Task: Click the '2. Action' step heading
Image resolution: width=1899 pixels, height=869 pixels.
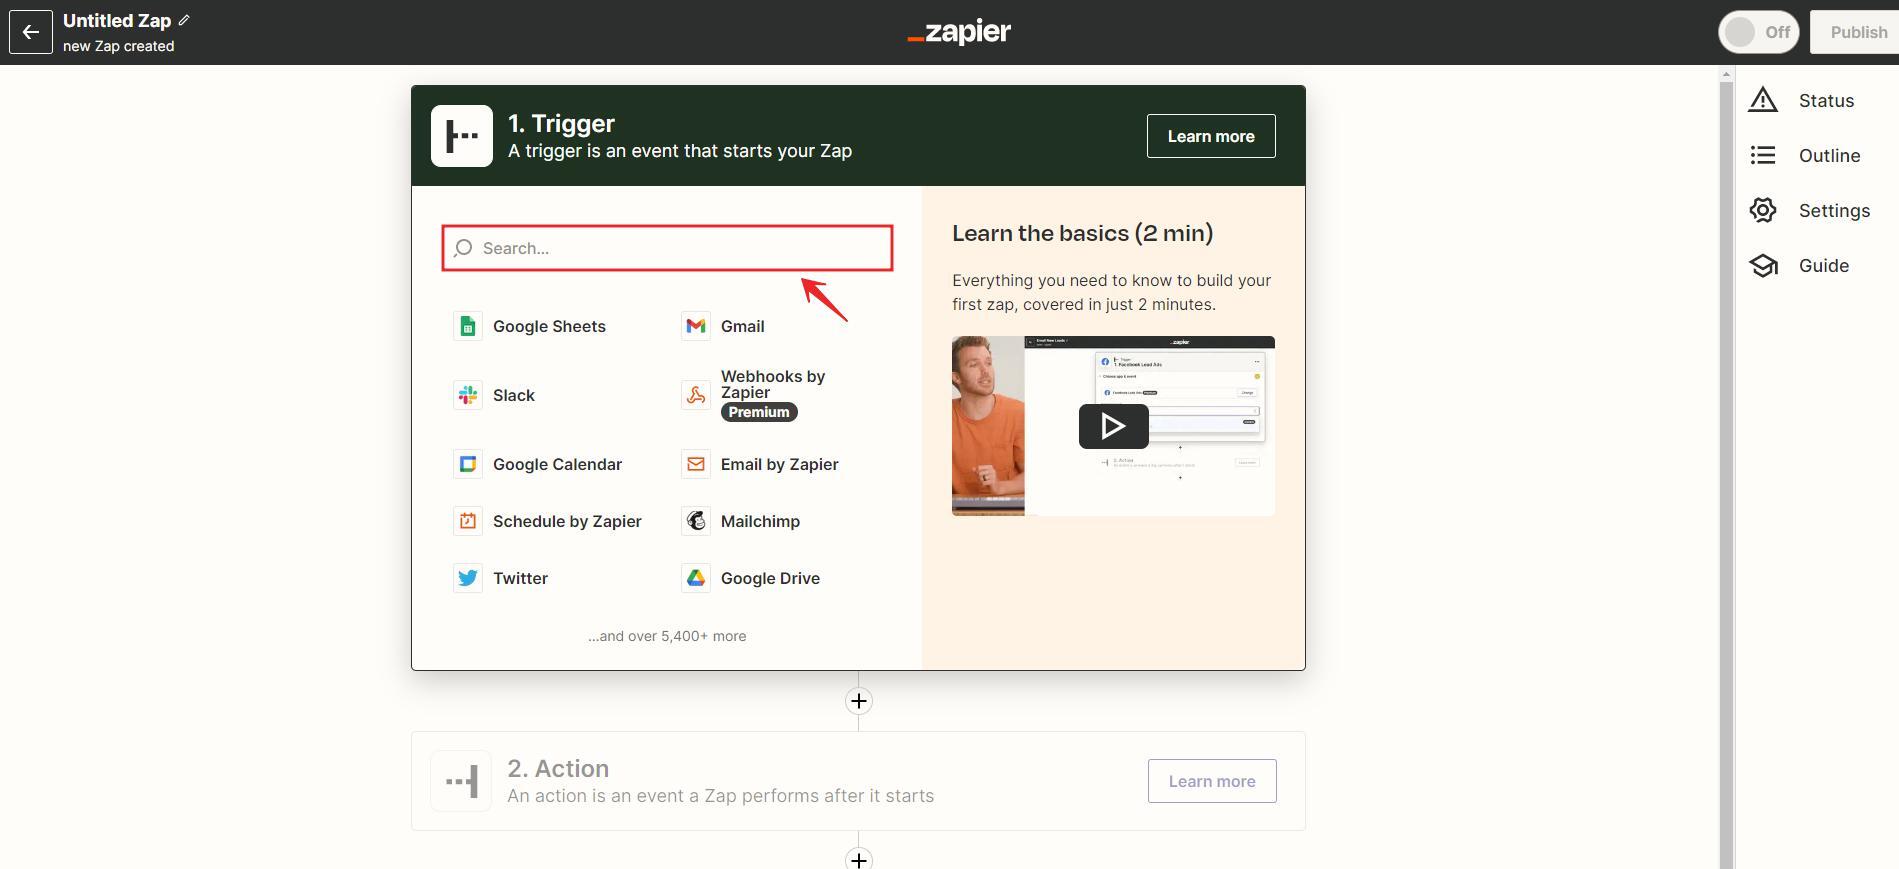Action: coord(558,768)
